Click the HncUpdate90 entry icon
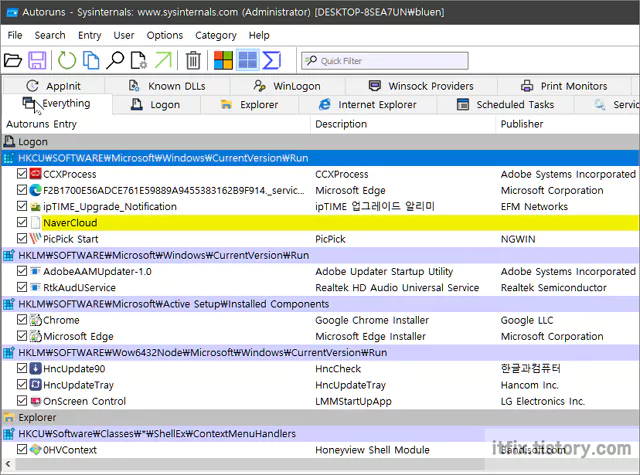The image size is (640, 475). click(36, 368)
